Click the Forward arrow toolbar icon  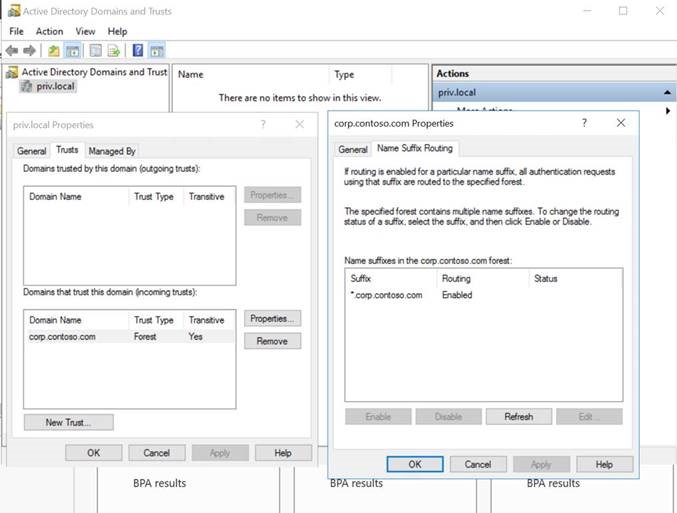click(29, 51)
